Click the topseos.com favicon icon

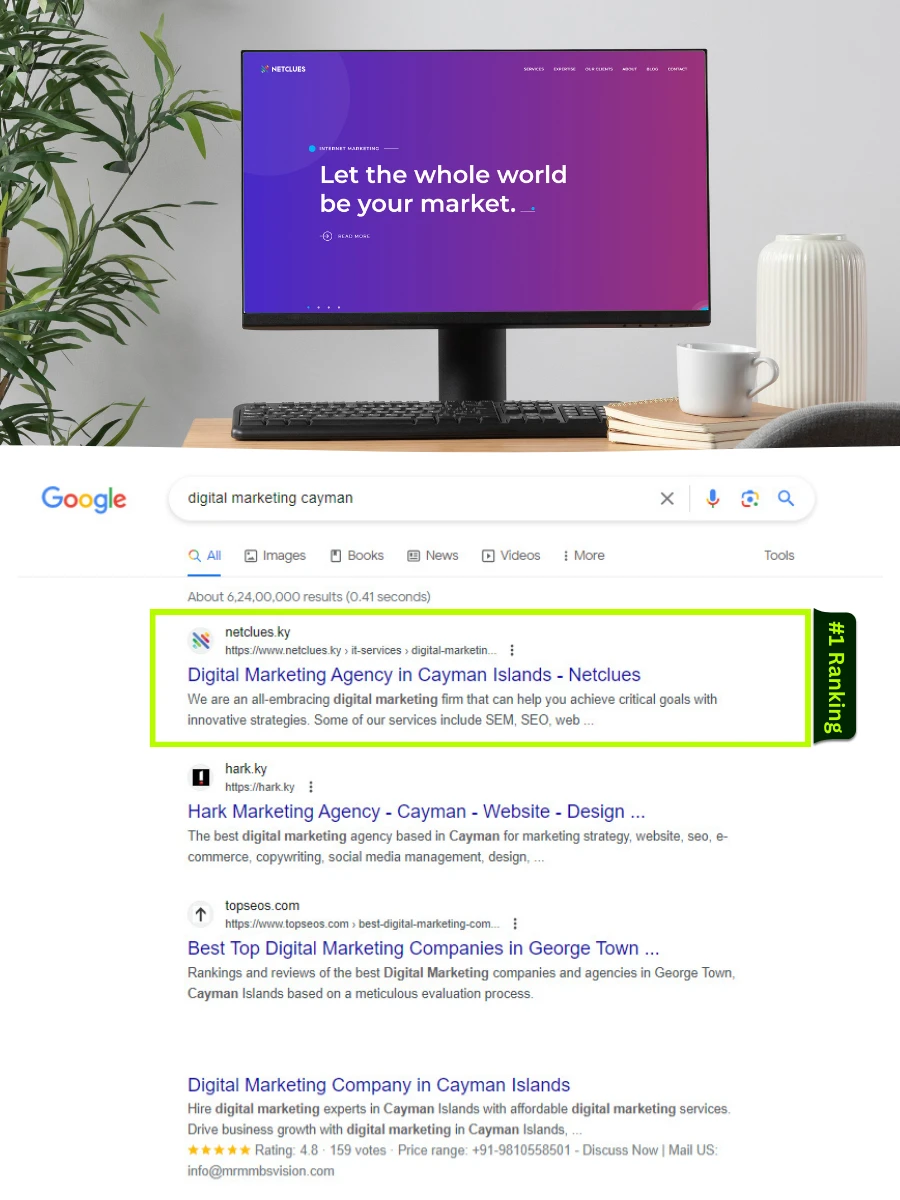(201, 914)
